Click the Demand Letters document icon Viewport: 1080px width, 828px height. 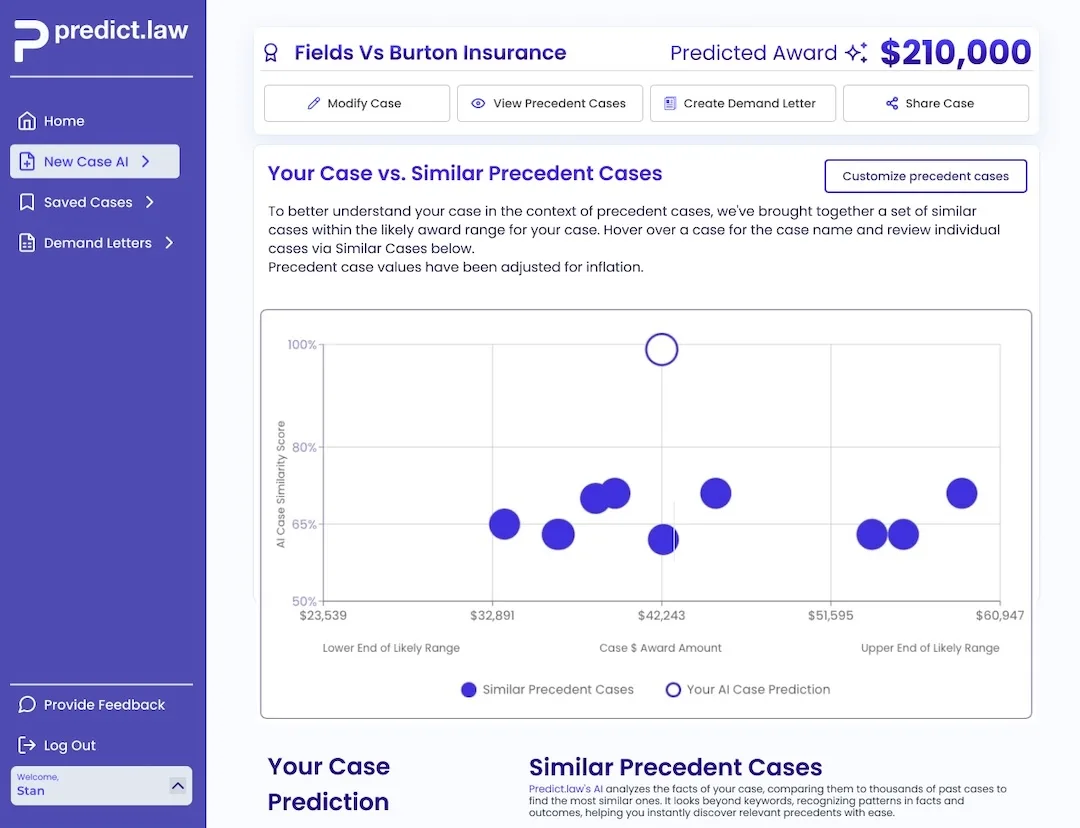tap(27, 243)
